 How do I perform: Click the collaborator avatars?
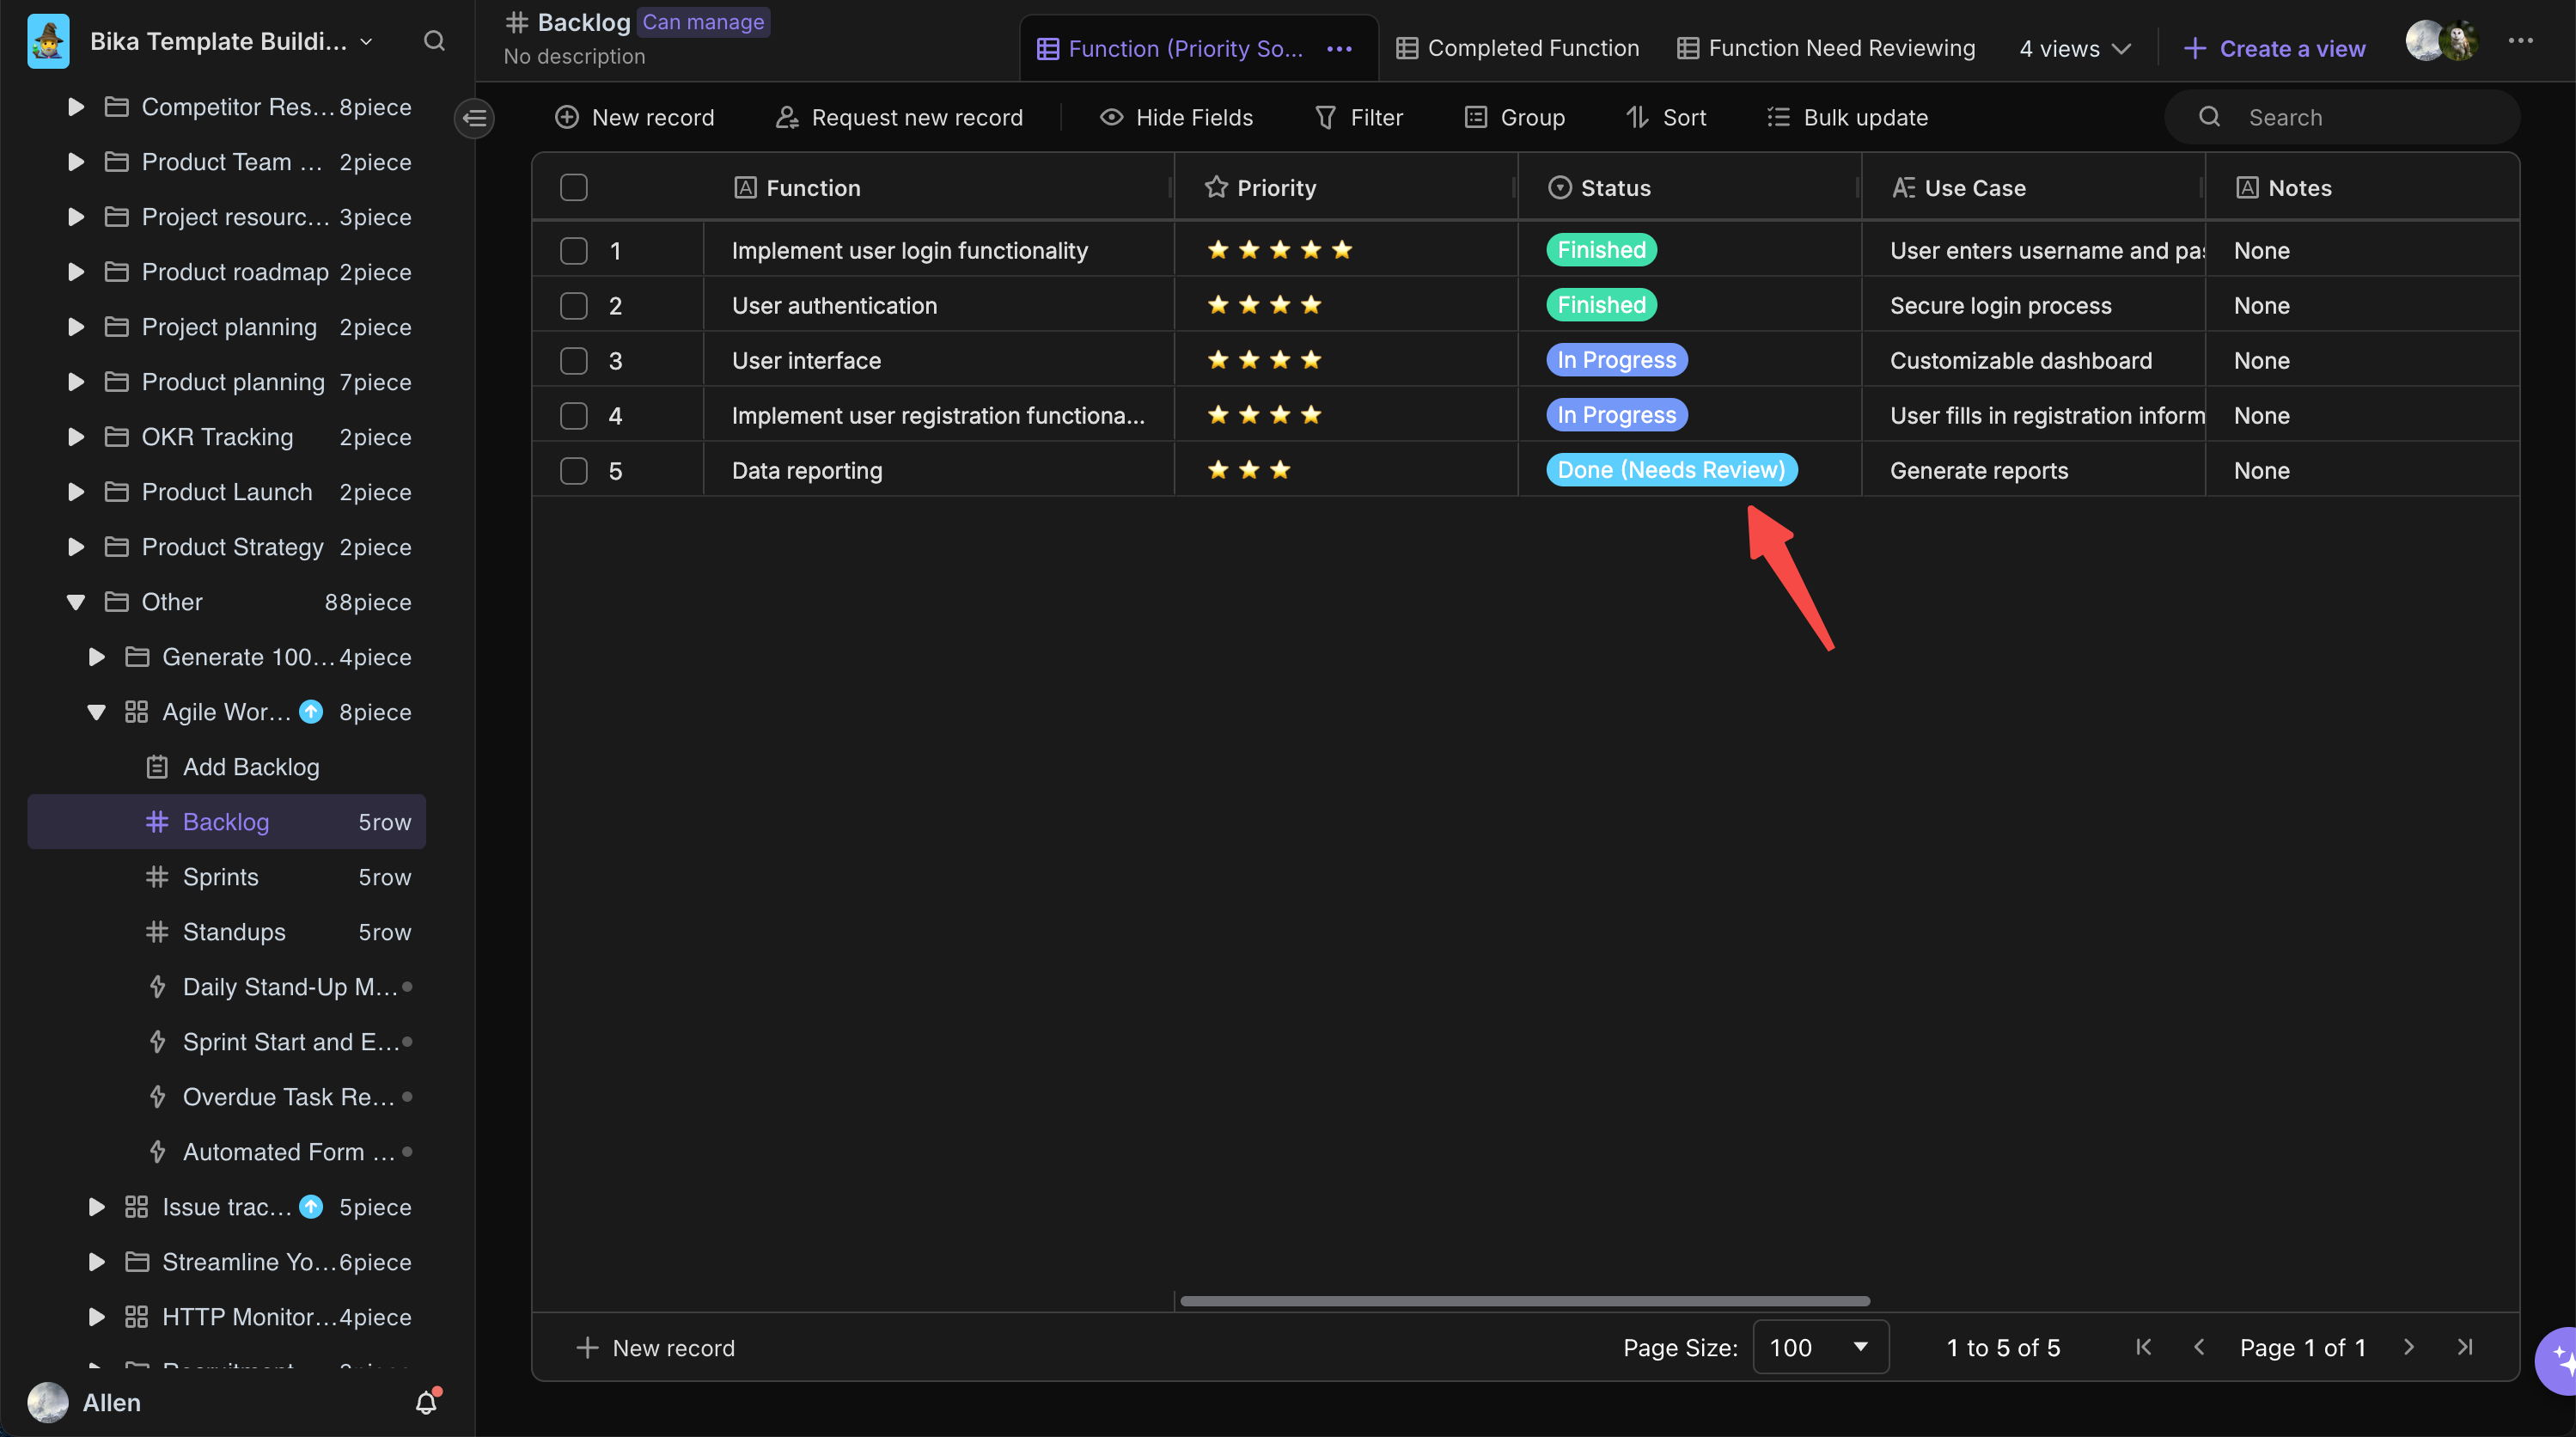point(2441,41)
